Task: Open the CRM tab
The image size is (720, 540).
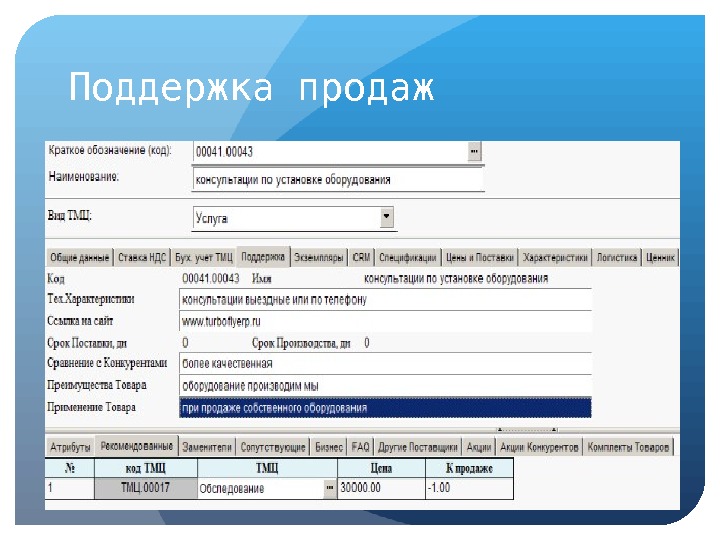Action: 361,258
